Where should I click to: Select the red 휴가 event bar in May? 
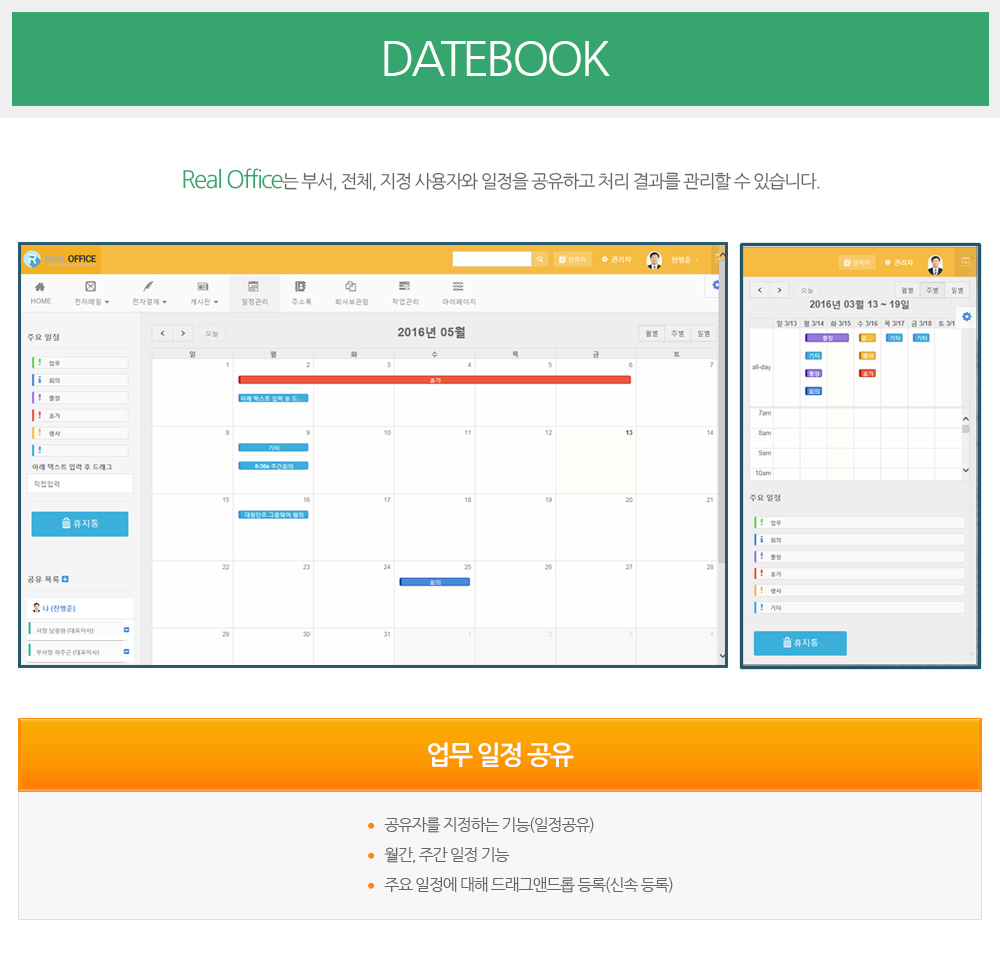pos(434,380)
